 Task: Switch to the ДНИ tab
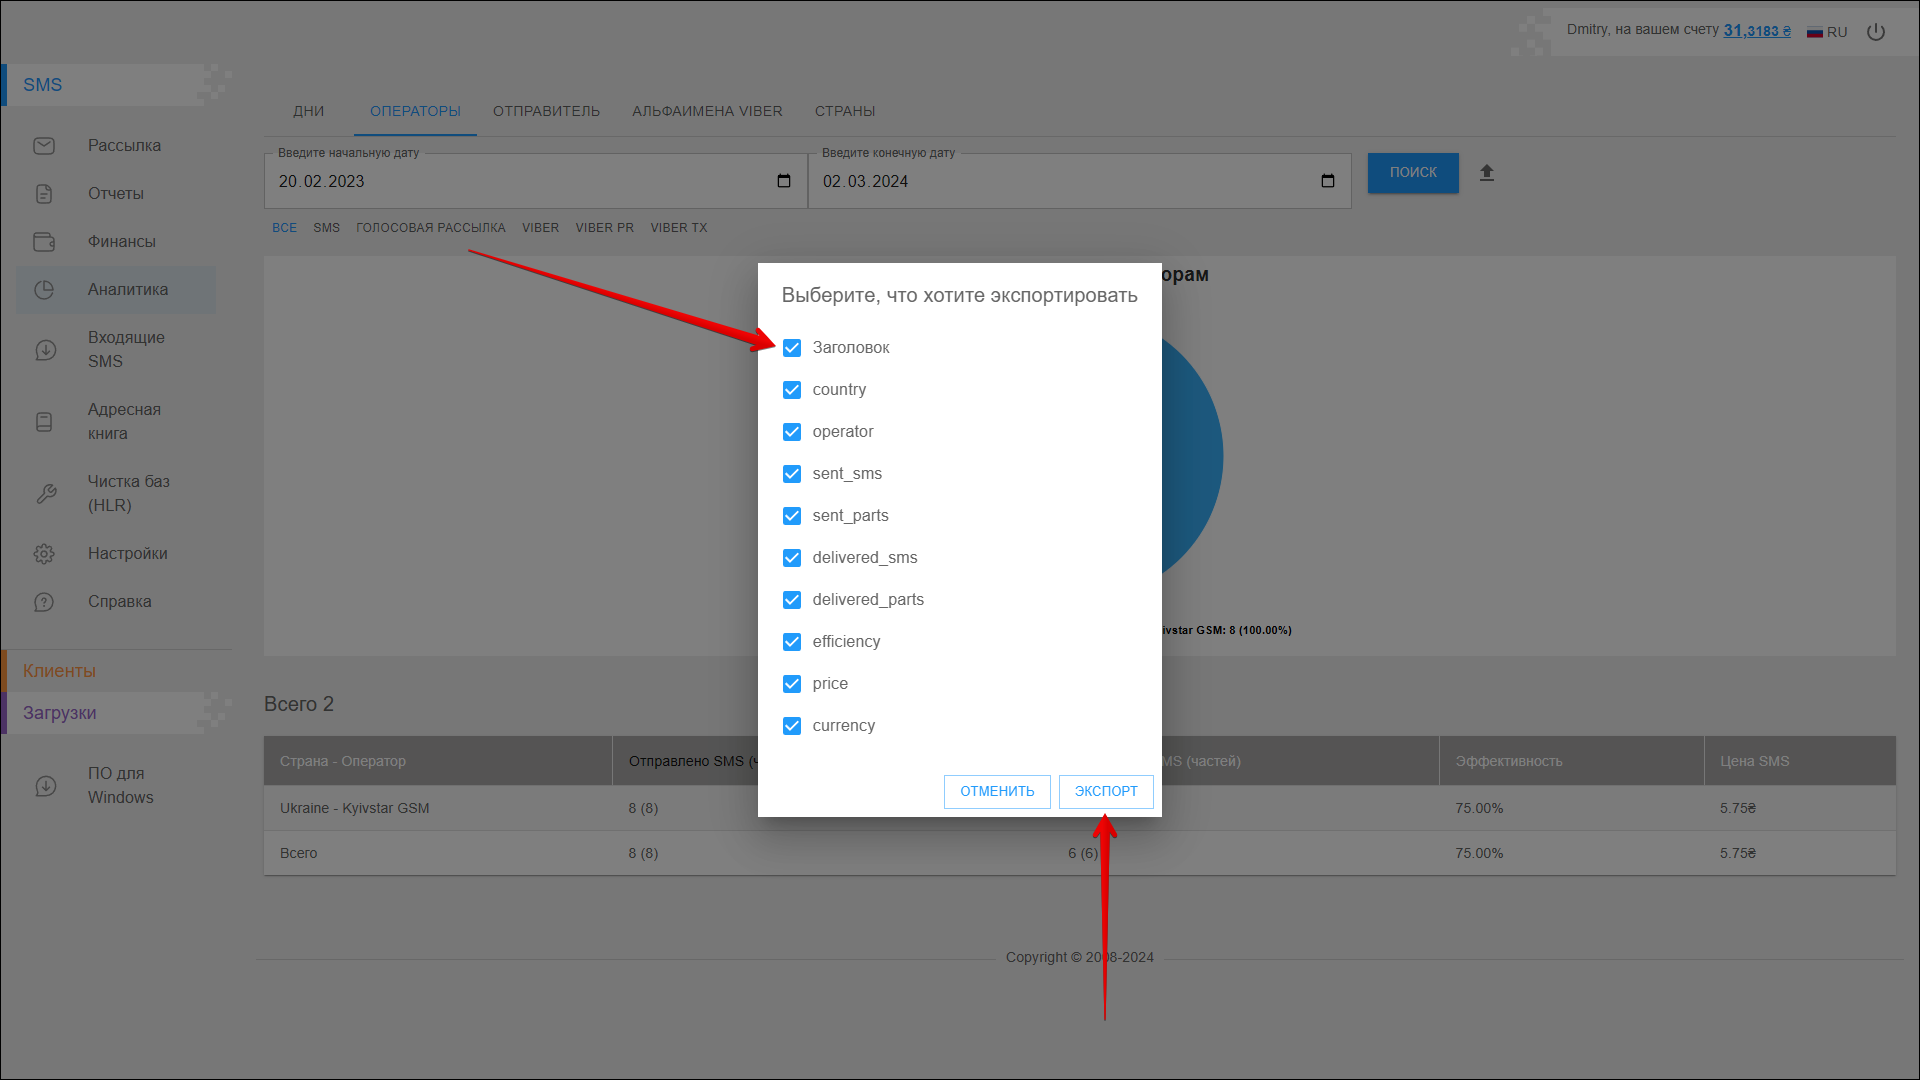(x=309, y=111)
